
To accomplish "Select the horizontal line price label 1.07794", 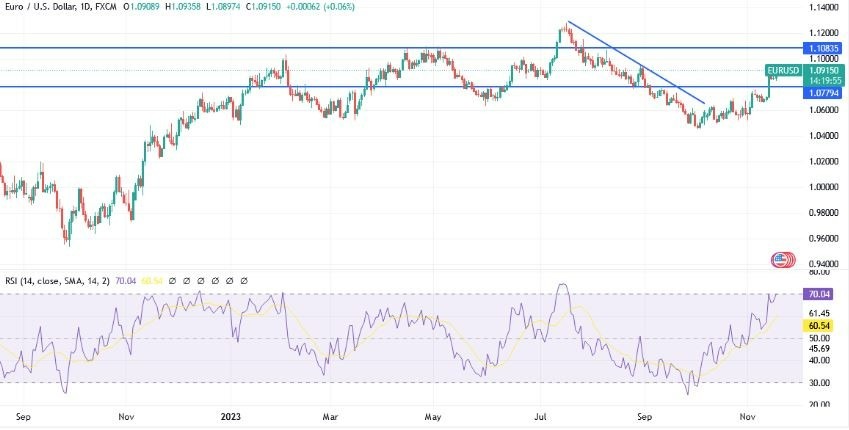I will 823,93.
